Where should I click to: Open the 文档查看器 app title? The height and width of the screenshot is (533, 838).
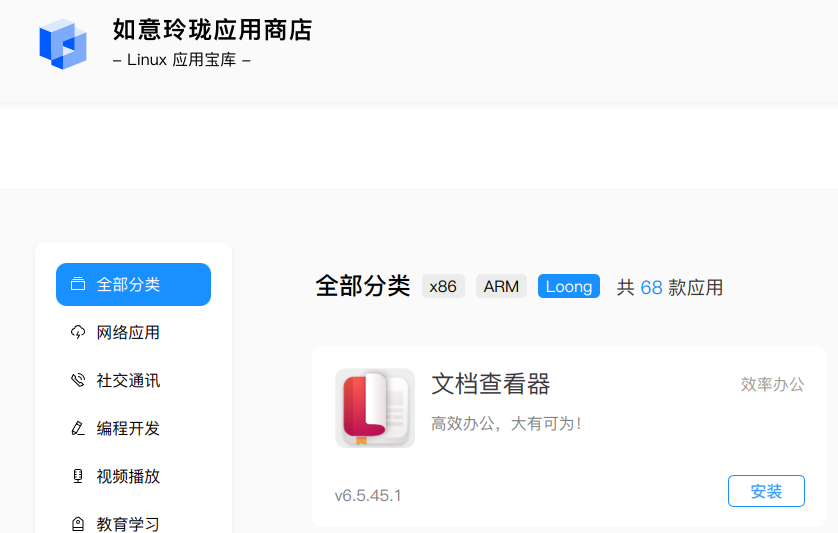[x=491, y=384]
